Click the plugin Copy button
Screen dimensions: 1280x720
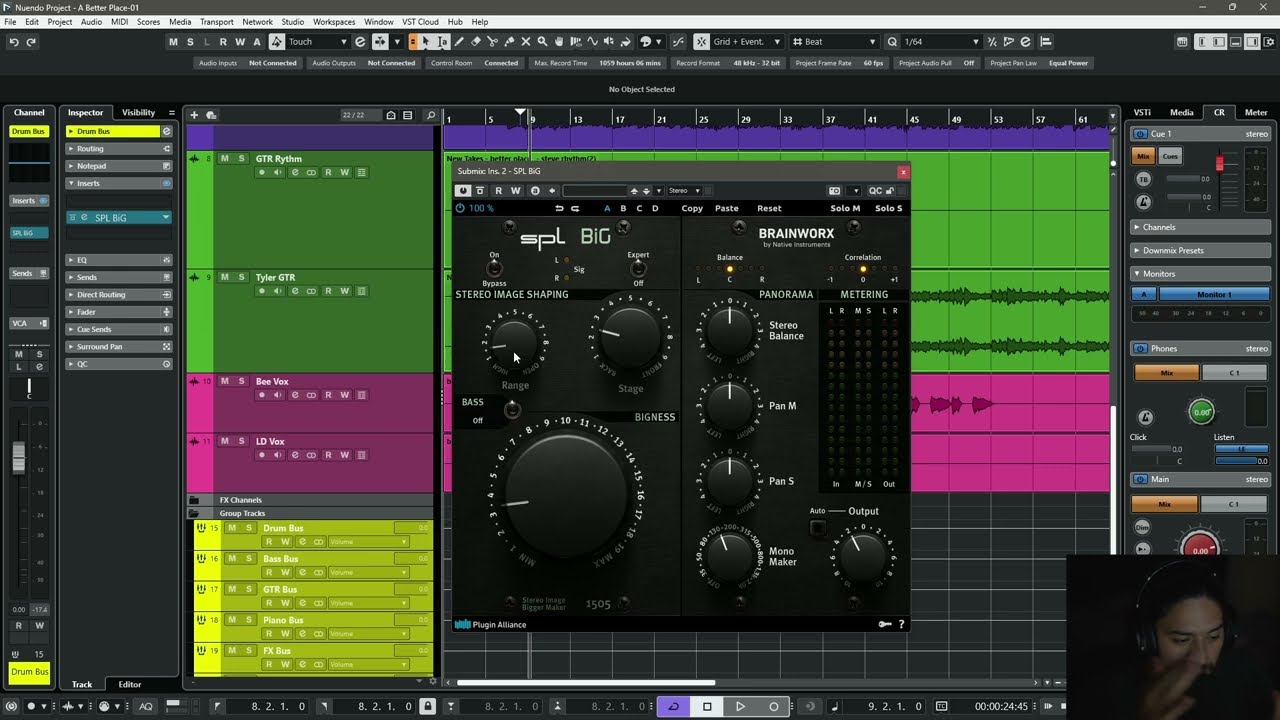pos(692,209)
